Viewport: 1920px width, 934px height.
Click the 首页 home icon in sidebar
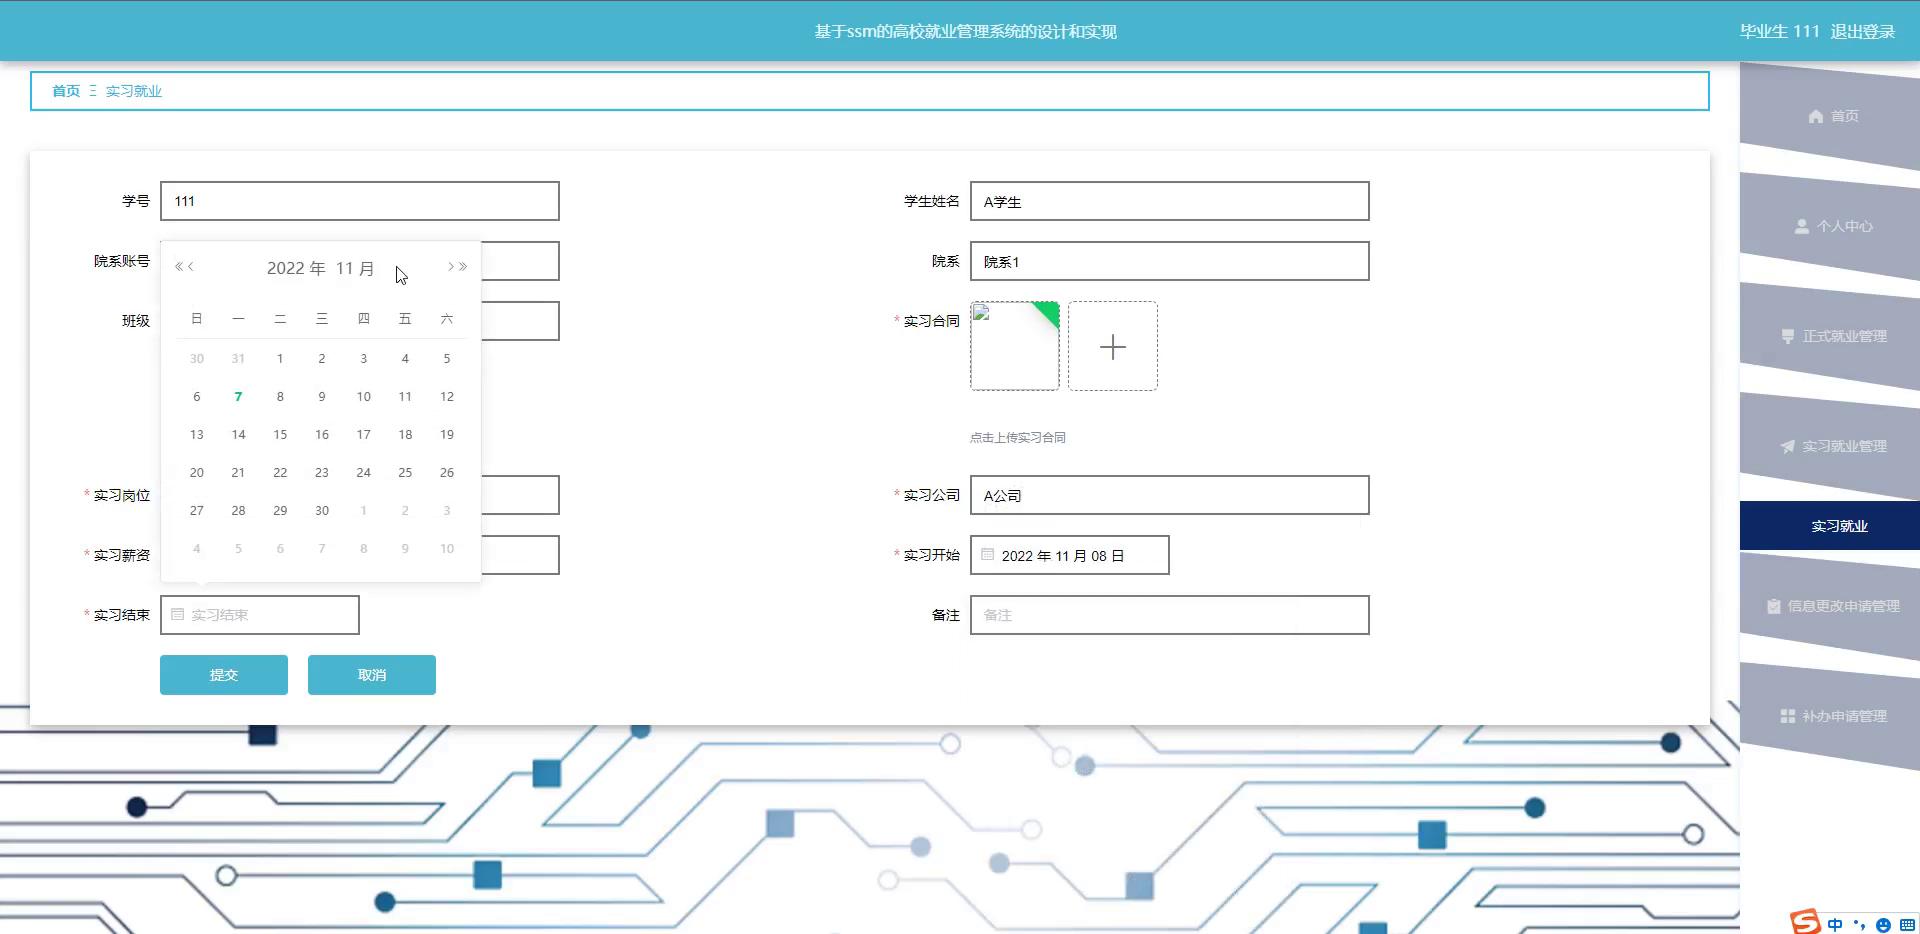[1816, 116]
